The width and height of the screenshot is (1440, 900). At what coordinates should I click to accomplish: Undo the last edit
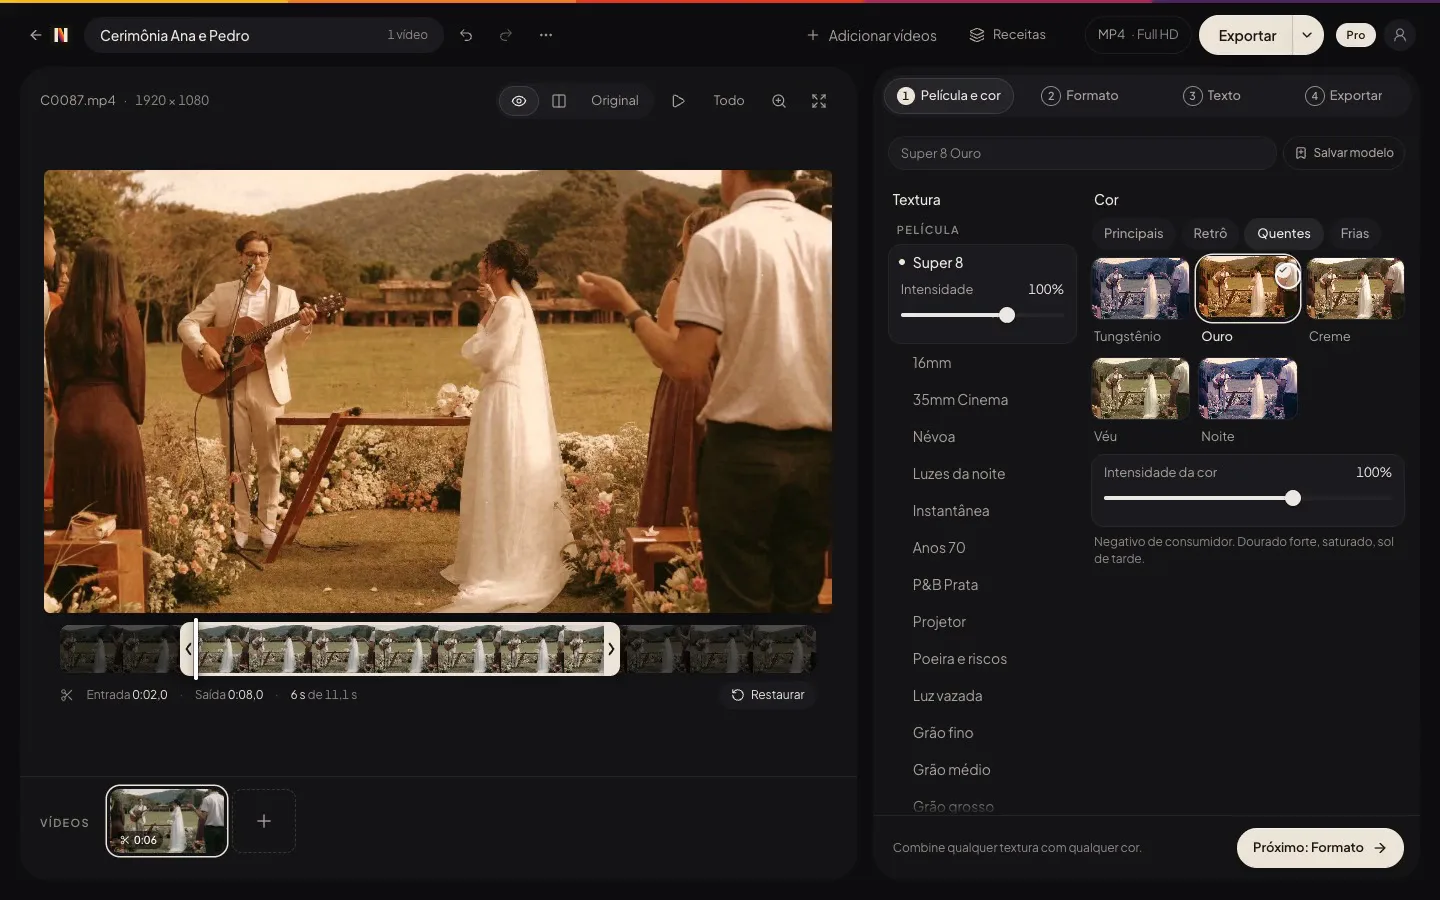[x=466, y=35]
